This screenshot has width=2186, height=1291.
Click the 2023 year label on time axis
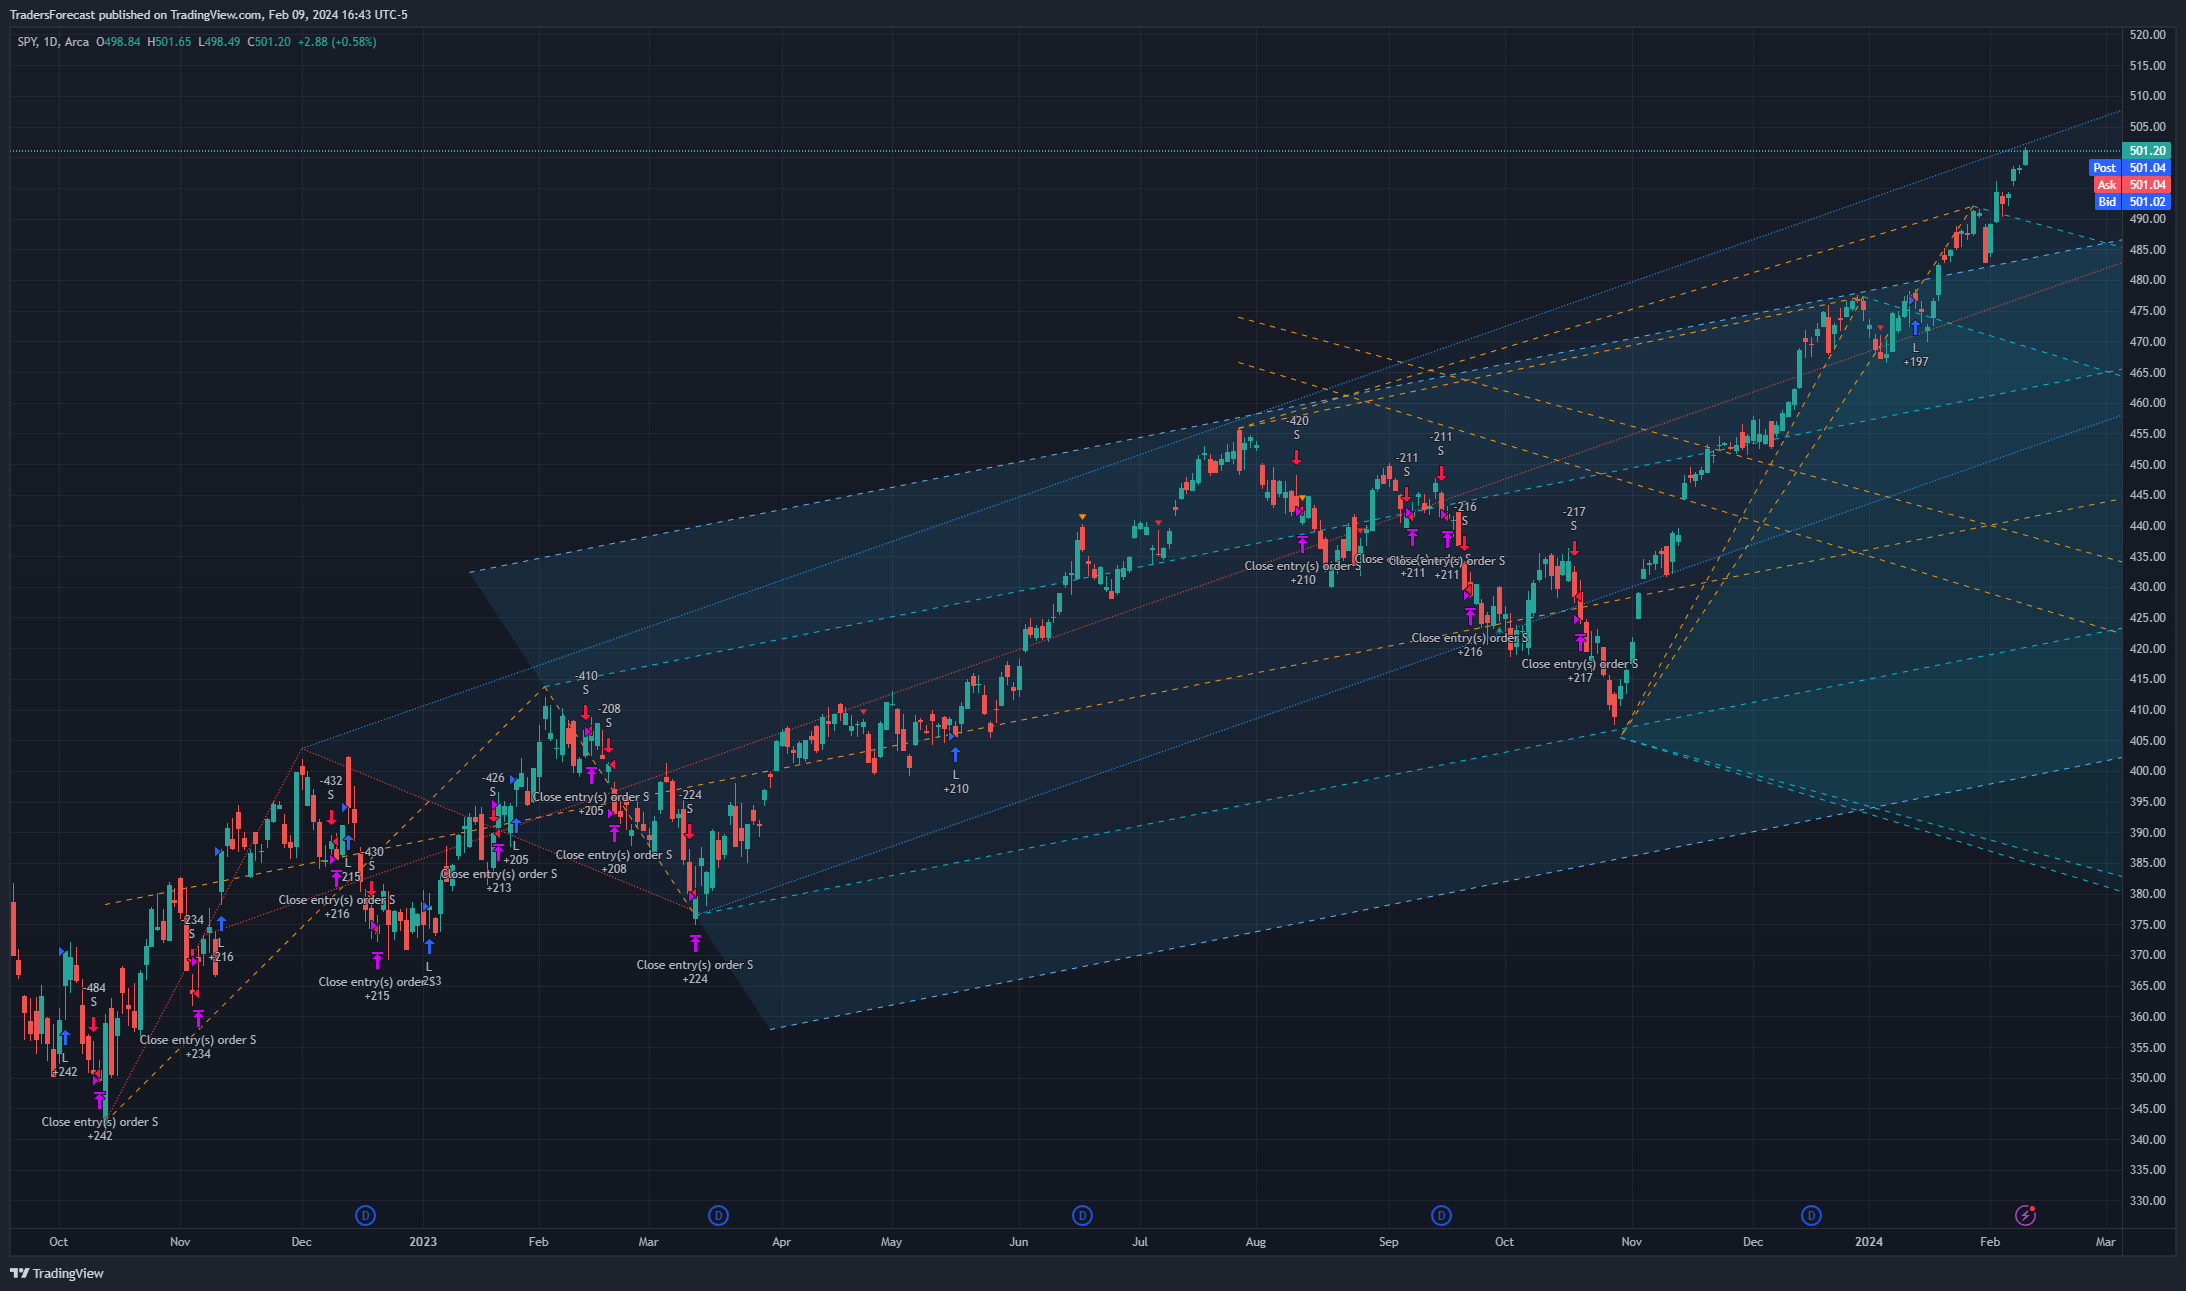click(423, 1242)
